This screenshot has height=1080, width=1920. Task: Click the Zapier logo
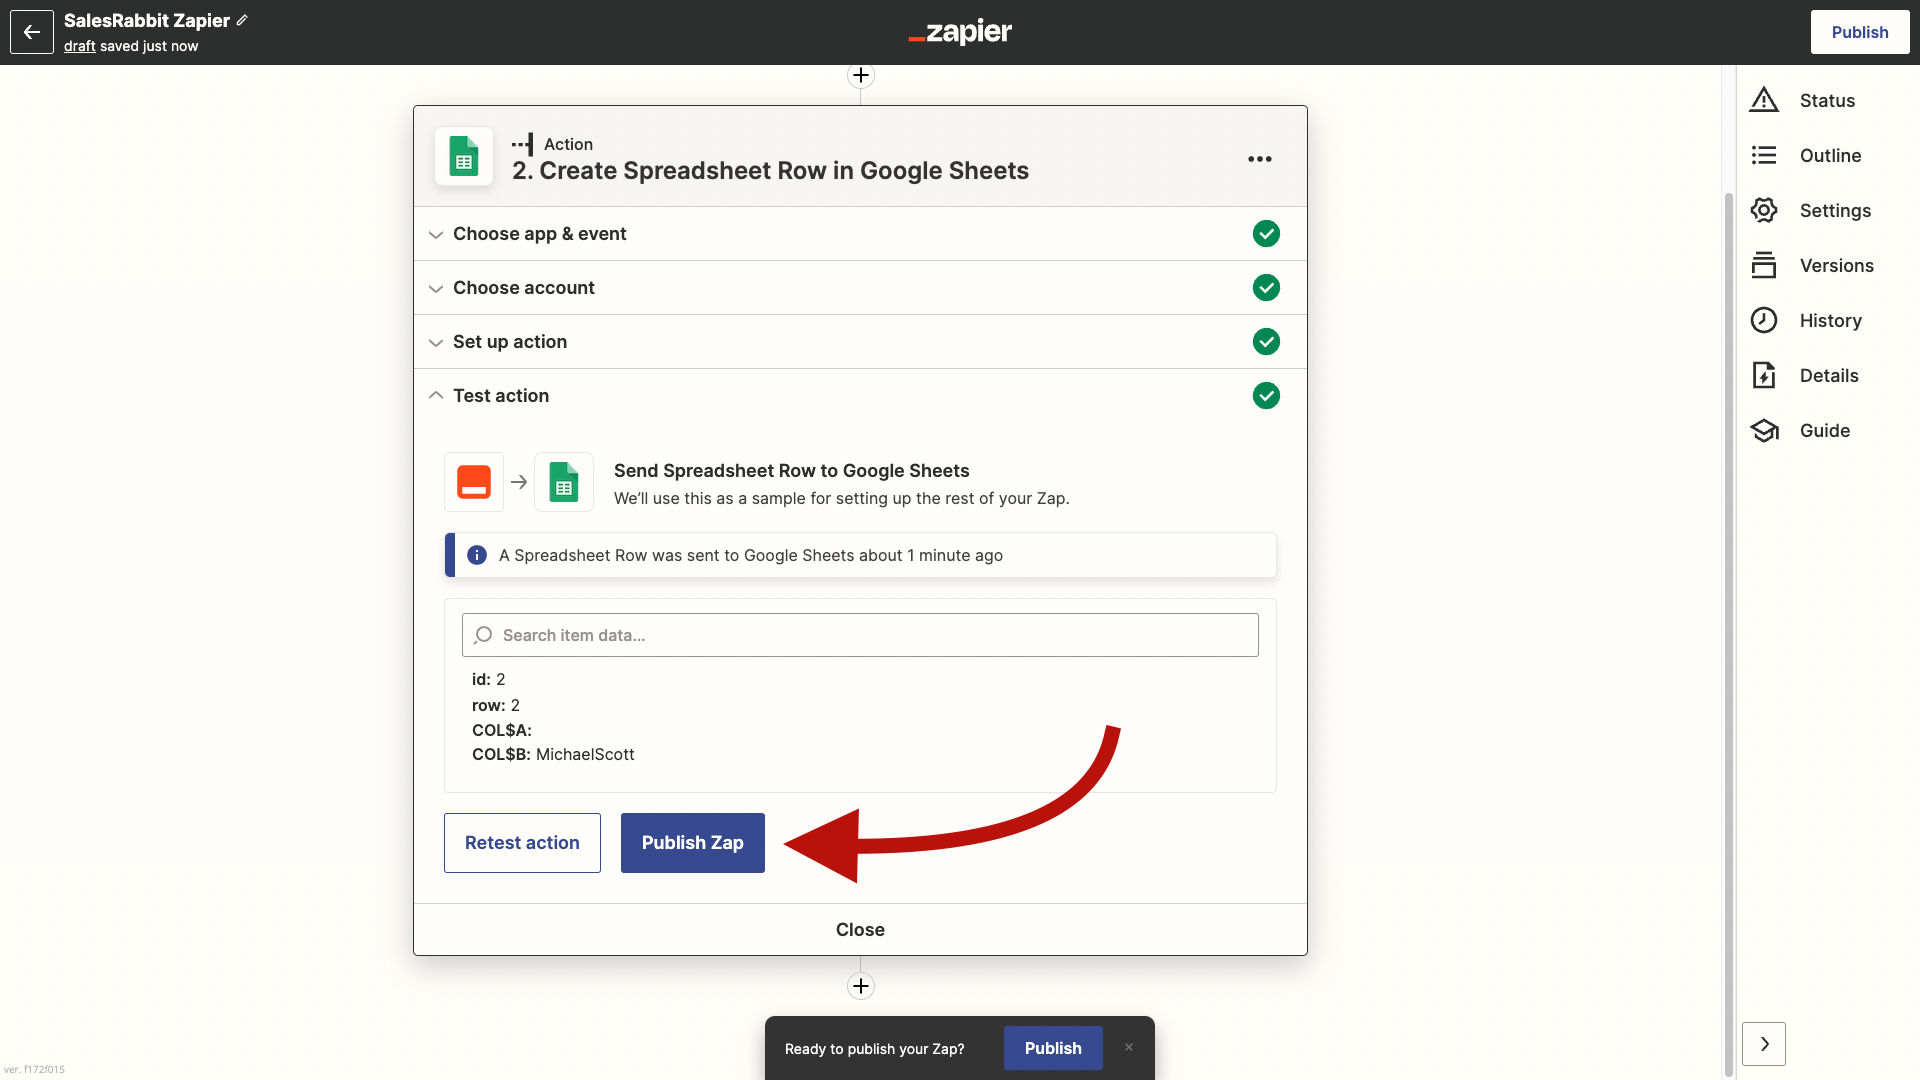pyautogui.click(x=960, y=32)
